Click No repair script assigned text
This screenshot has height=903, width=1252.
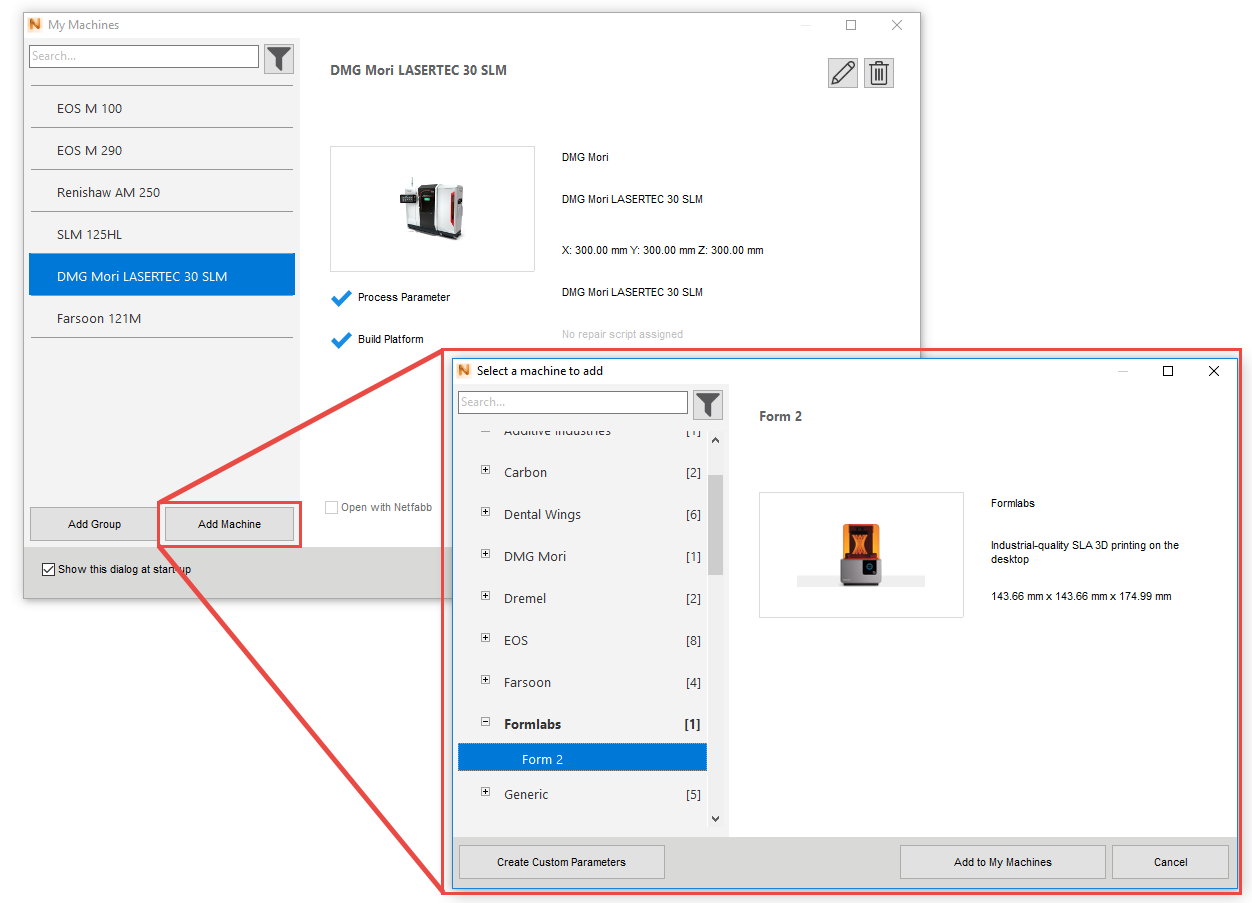click(622, 334)
